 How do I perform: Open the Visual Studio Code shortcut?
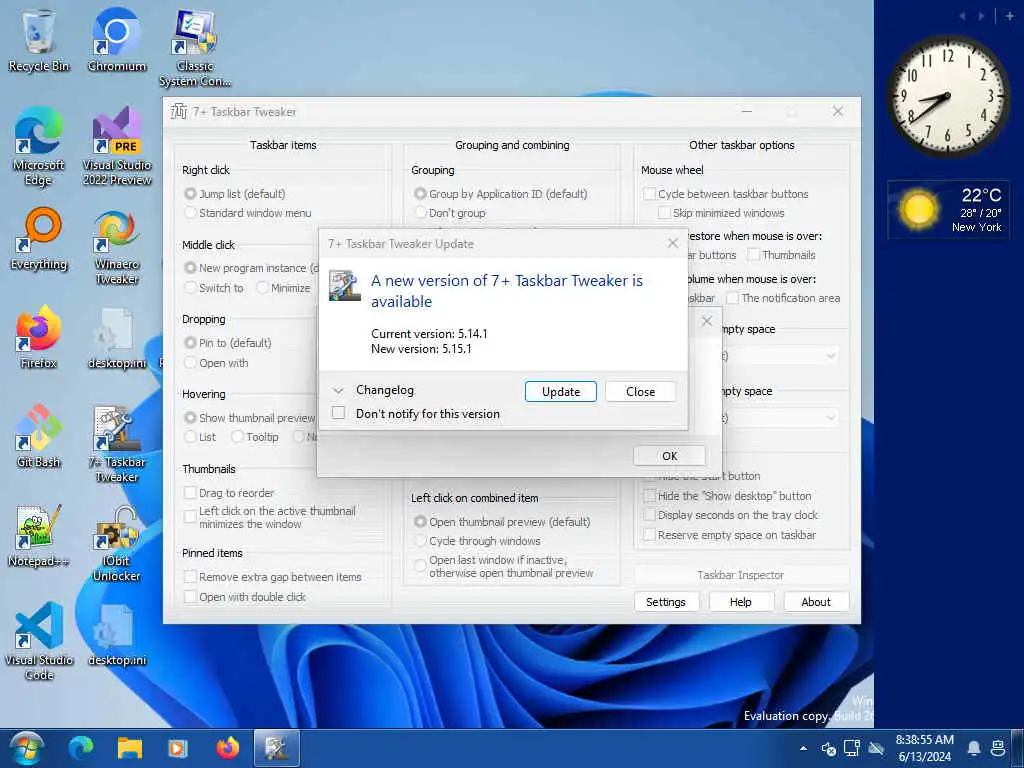point(39,642)
